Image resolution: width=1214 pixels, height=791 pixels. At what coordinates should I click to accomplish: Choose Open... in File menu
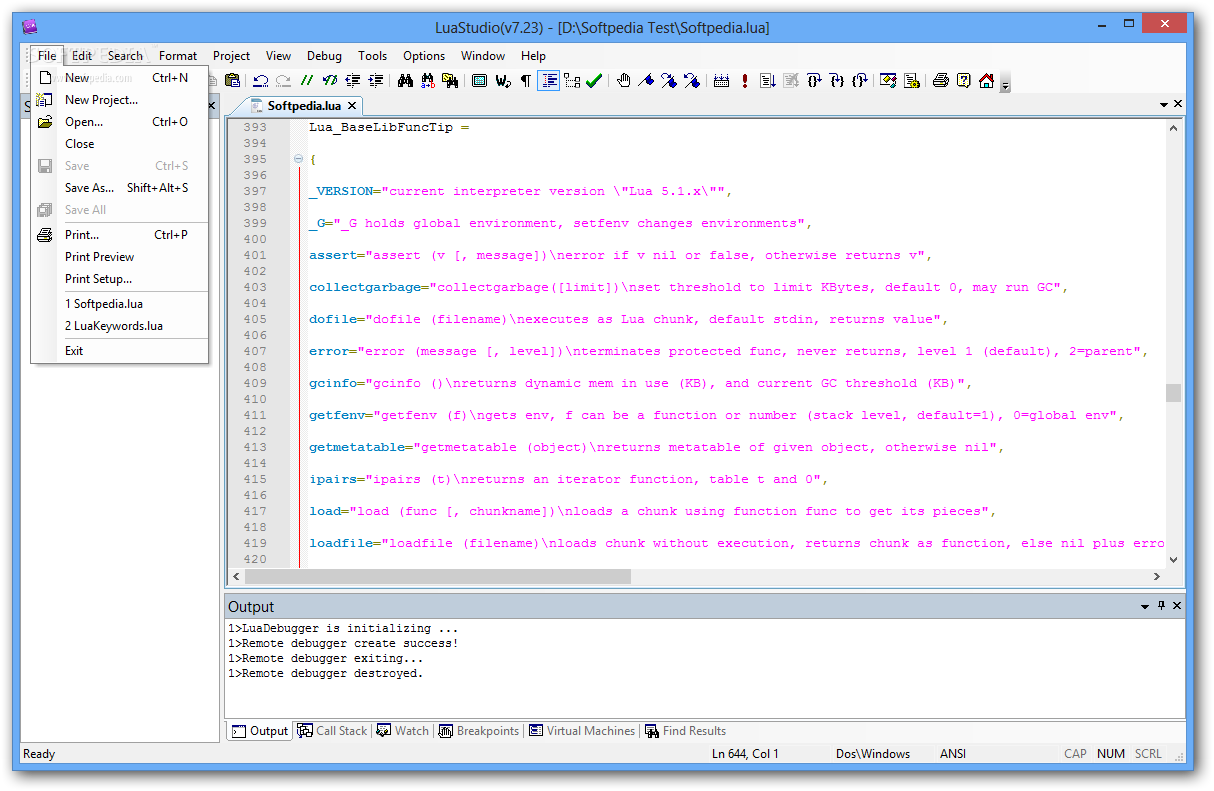click(120, 122)
